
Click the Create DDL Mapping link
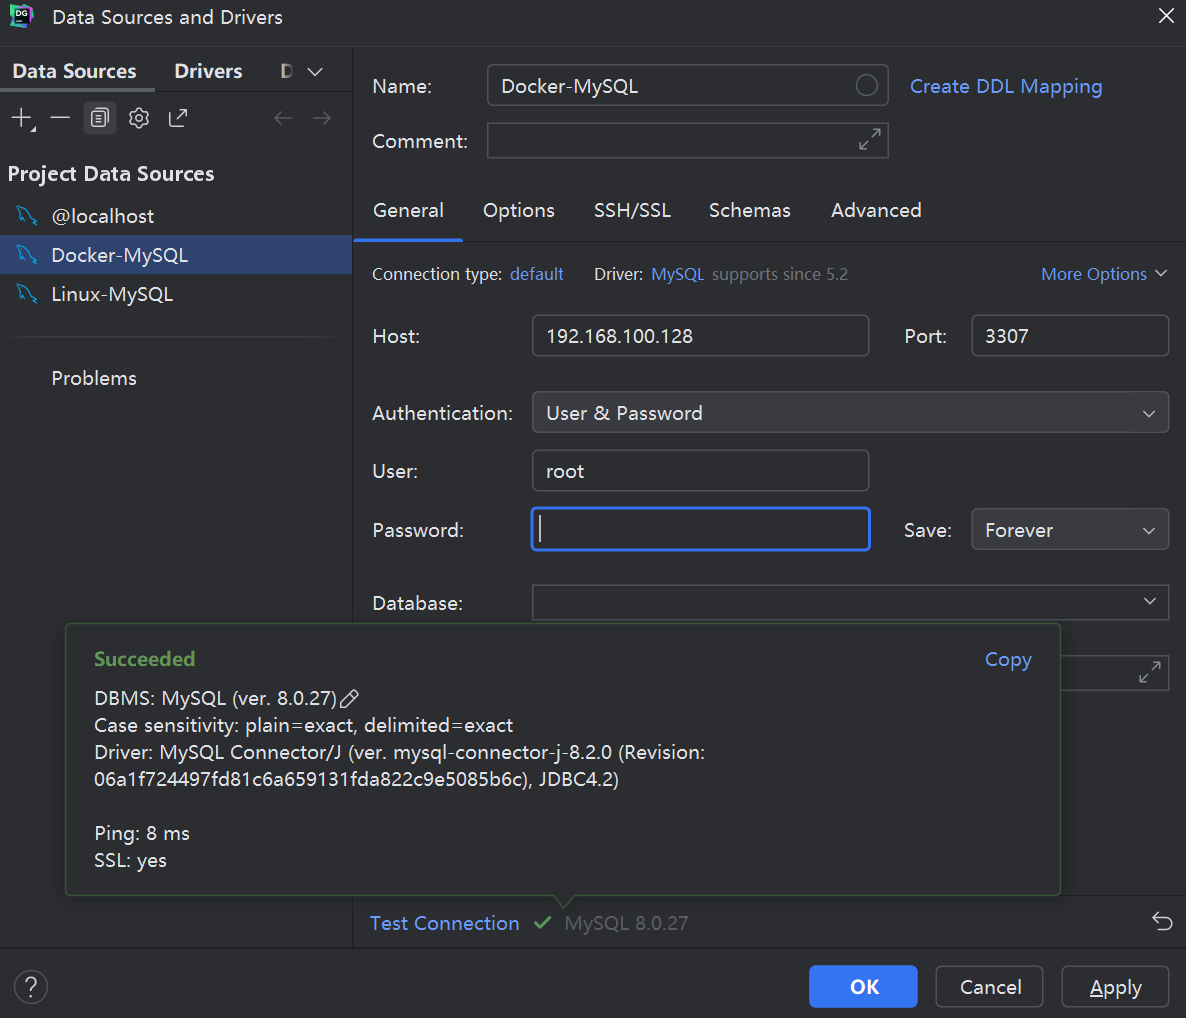click(x=1006, y=86)
